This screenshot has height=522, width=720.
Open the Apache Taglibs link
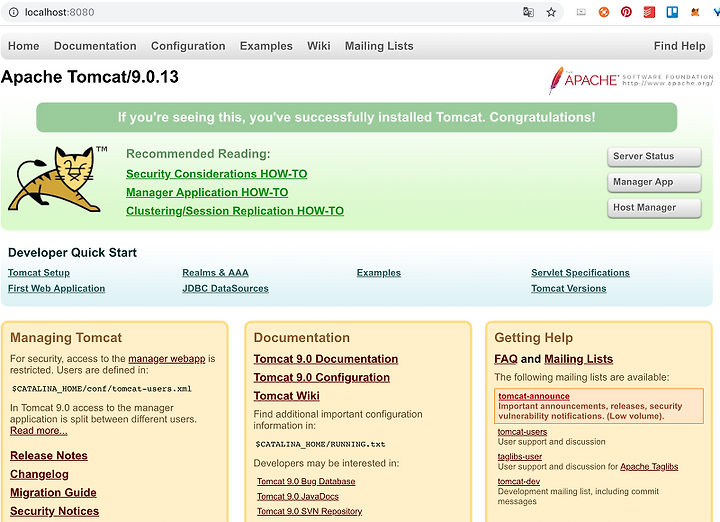click(649, 466)
